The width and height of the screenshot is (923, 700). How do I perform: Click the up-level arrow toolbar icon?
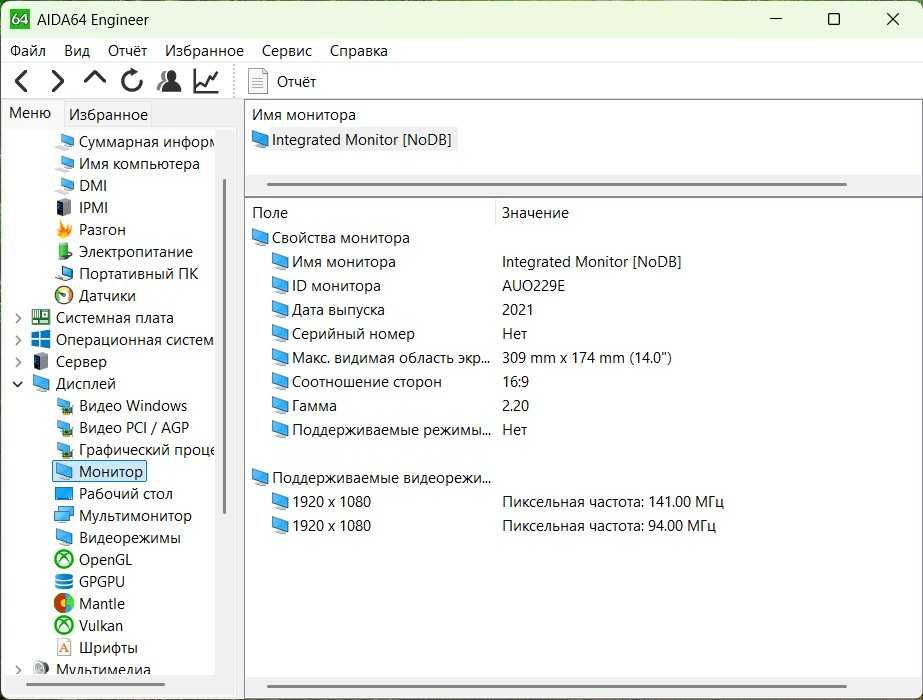point(95,79)
